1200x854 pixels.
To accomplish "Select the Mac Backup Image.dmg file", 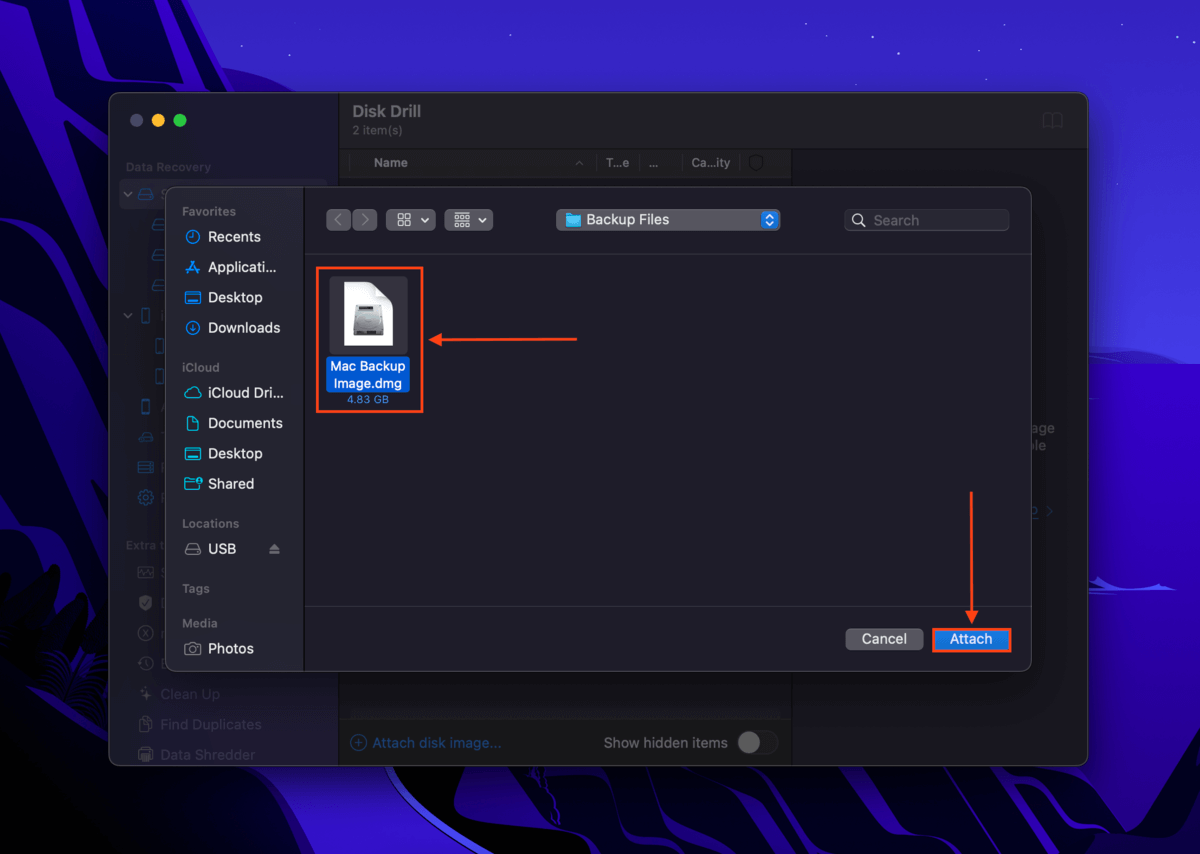I will coord(369,340).
